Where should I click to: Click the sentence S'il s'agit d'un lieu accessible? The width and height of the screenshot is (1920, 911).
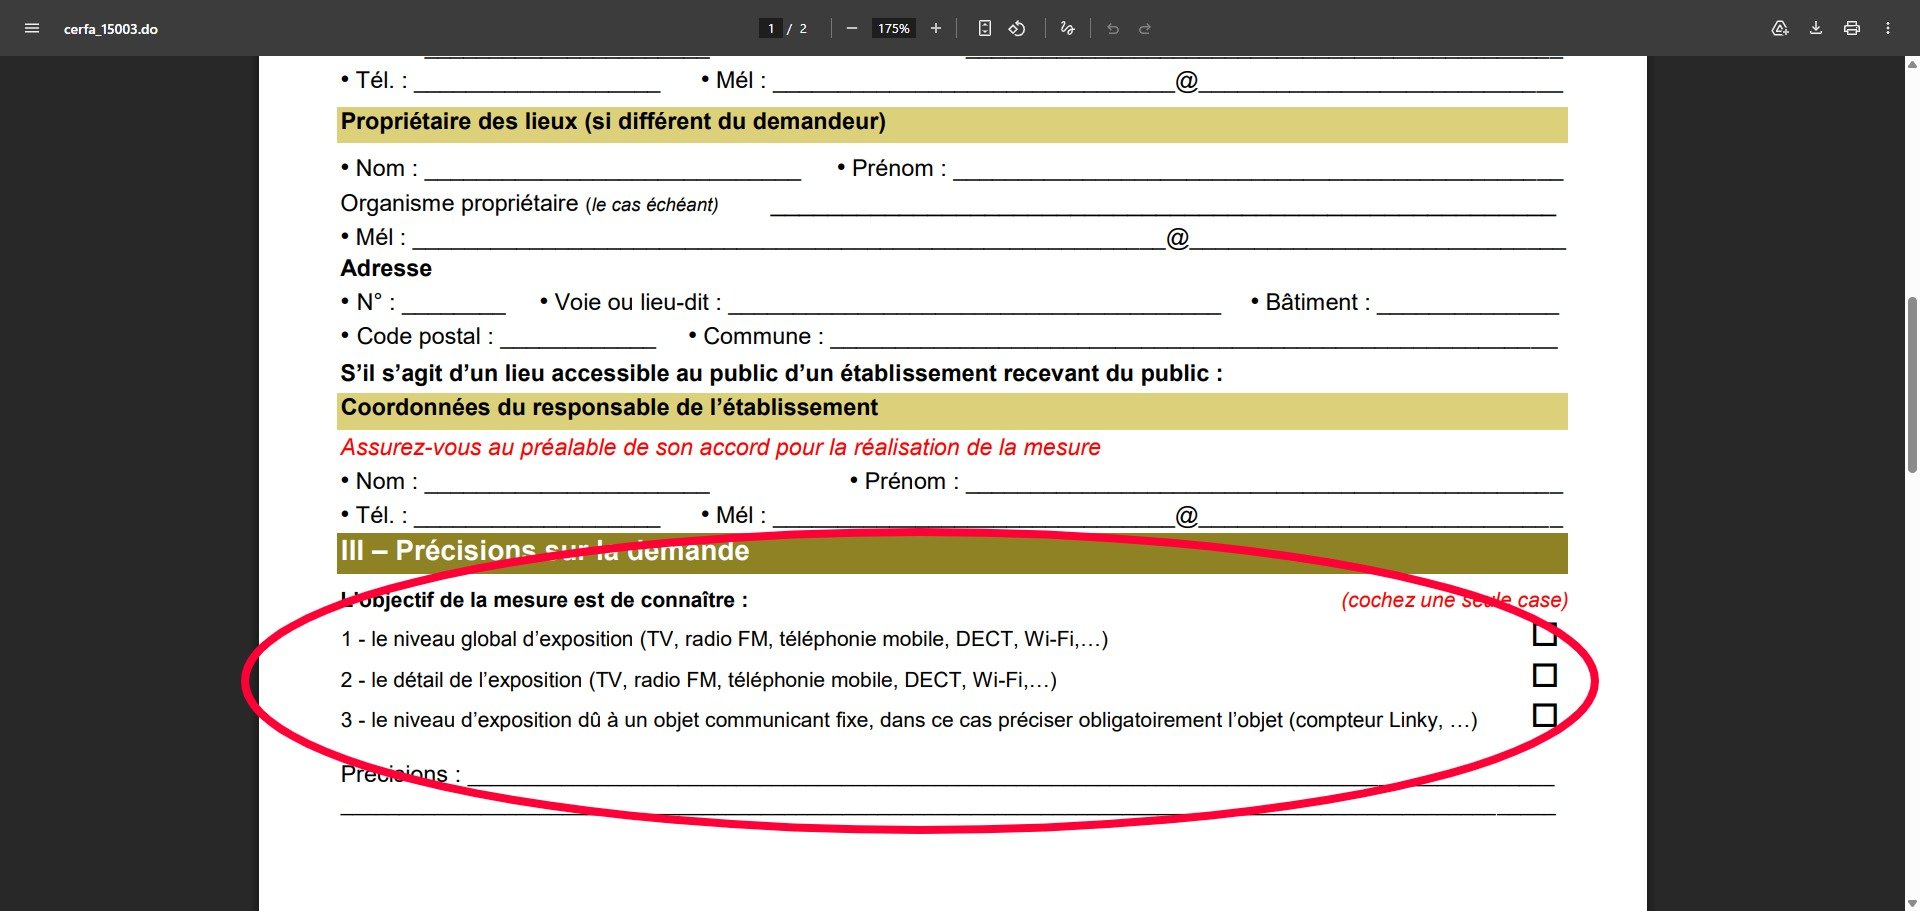pyautogui.click(x=781, y=374)
